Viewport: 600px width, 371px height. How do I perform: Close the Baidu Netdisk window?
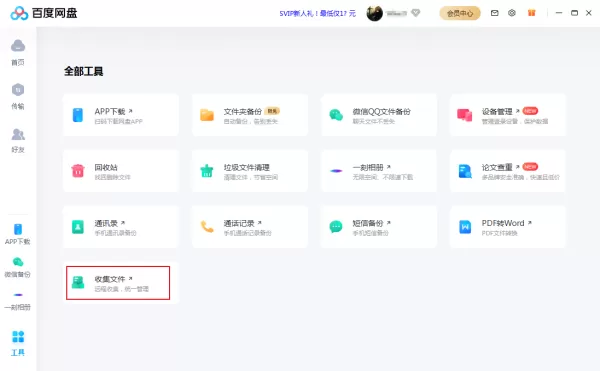[x=589, y=13]
